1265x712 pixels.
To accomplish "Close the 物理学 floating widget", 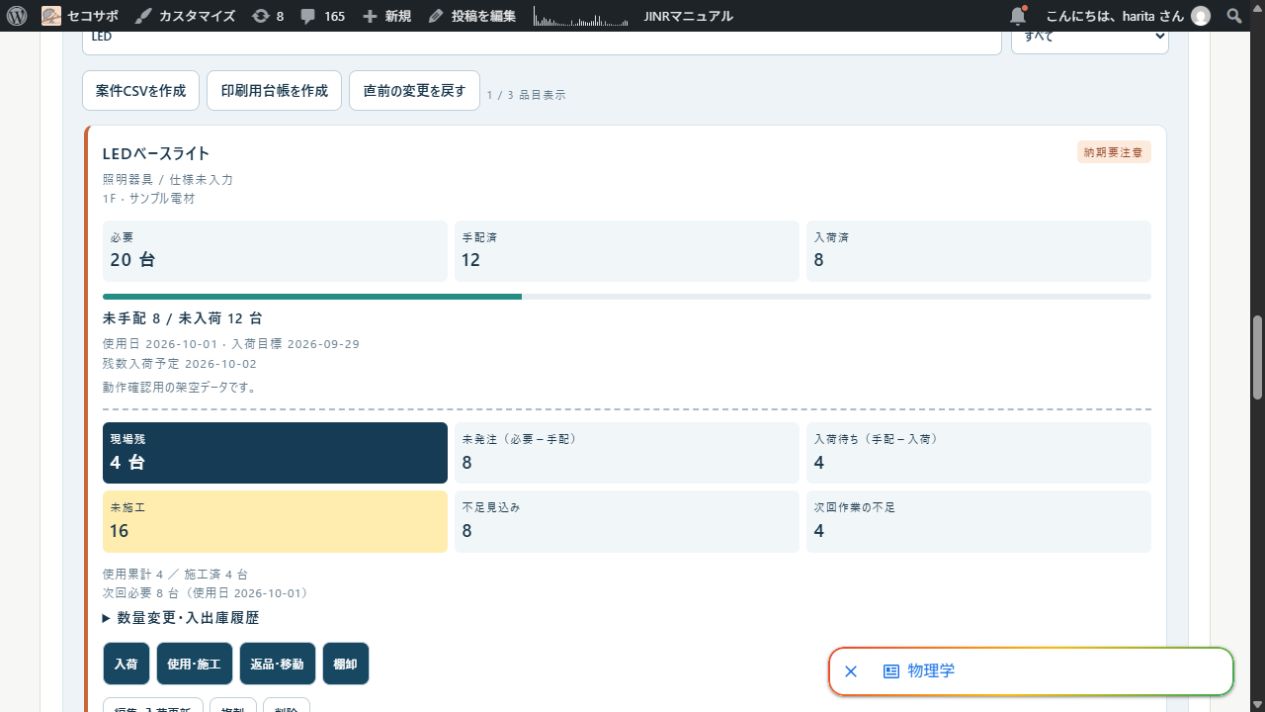I will point(851,672).
